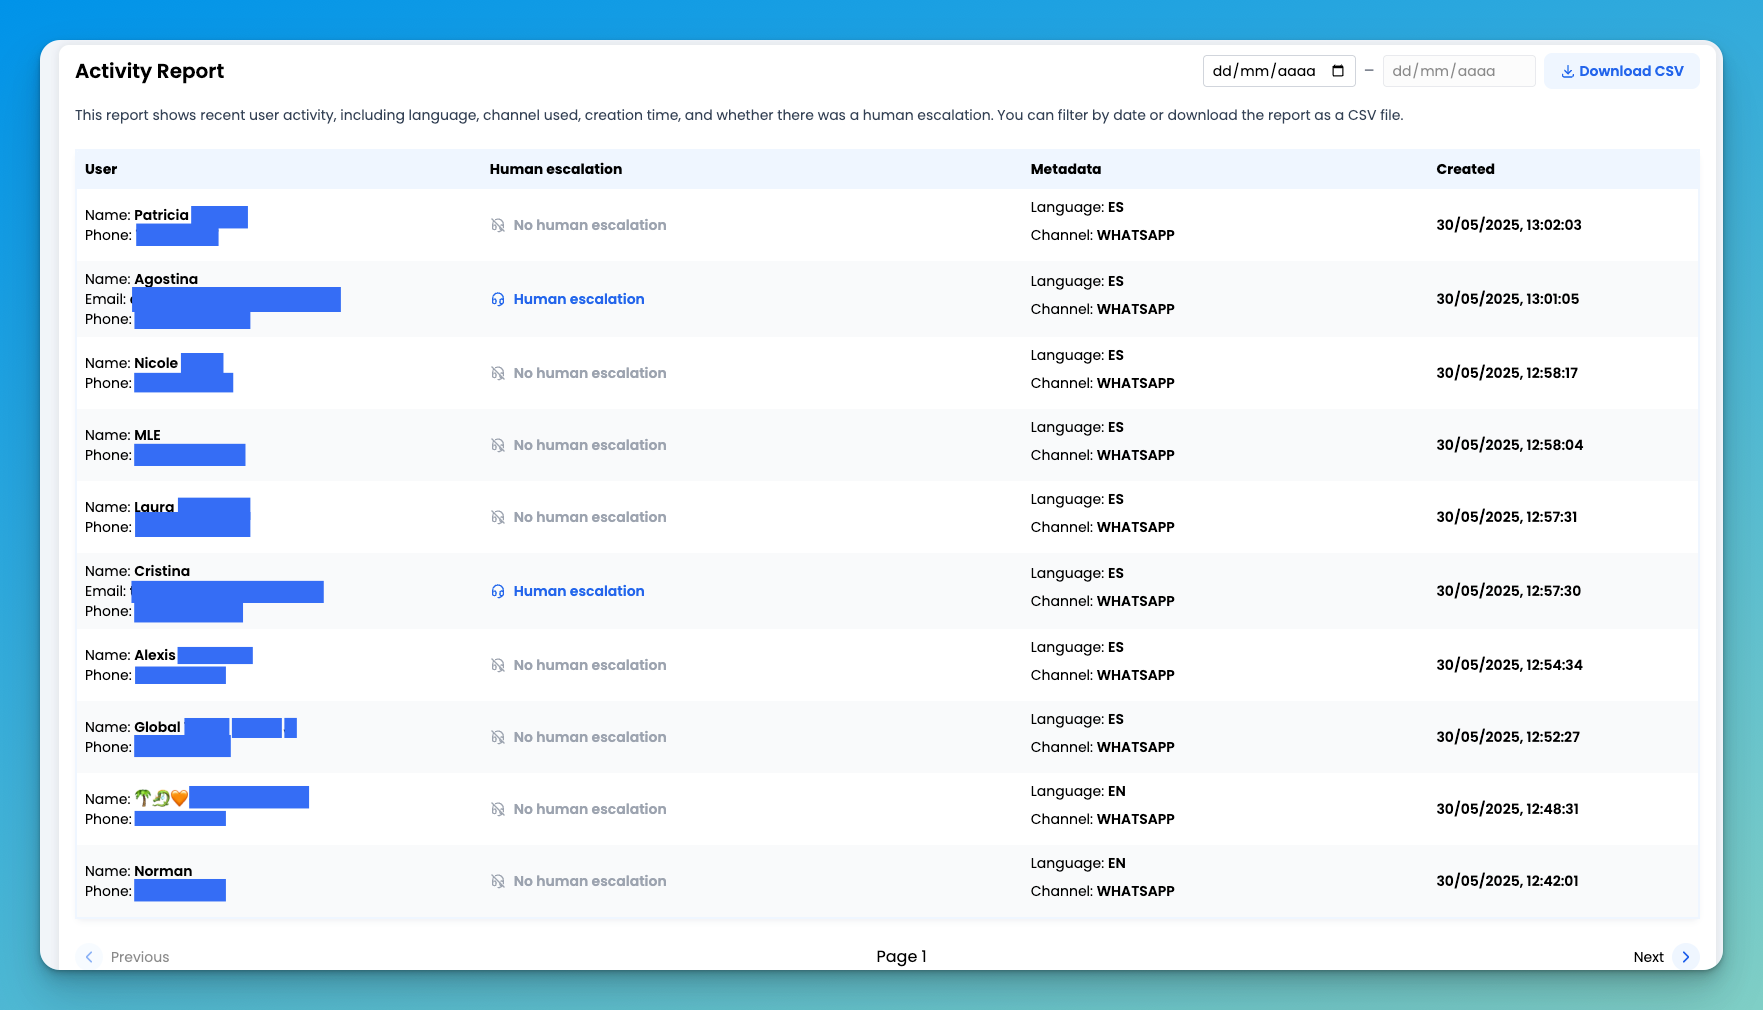Select the timestamp 30/05/2025, 12:54:34
Viewport: 1763px width, 1010px height.
[1510, 665]
